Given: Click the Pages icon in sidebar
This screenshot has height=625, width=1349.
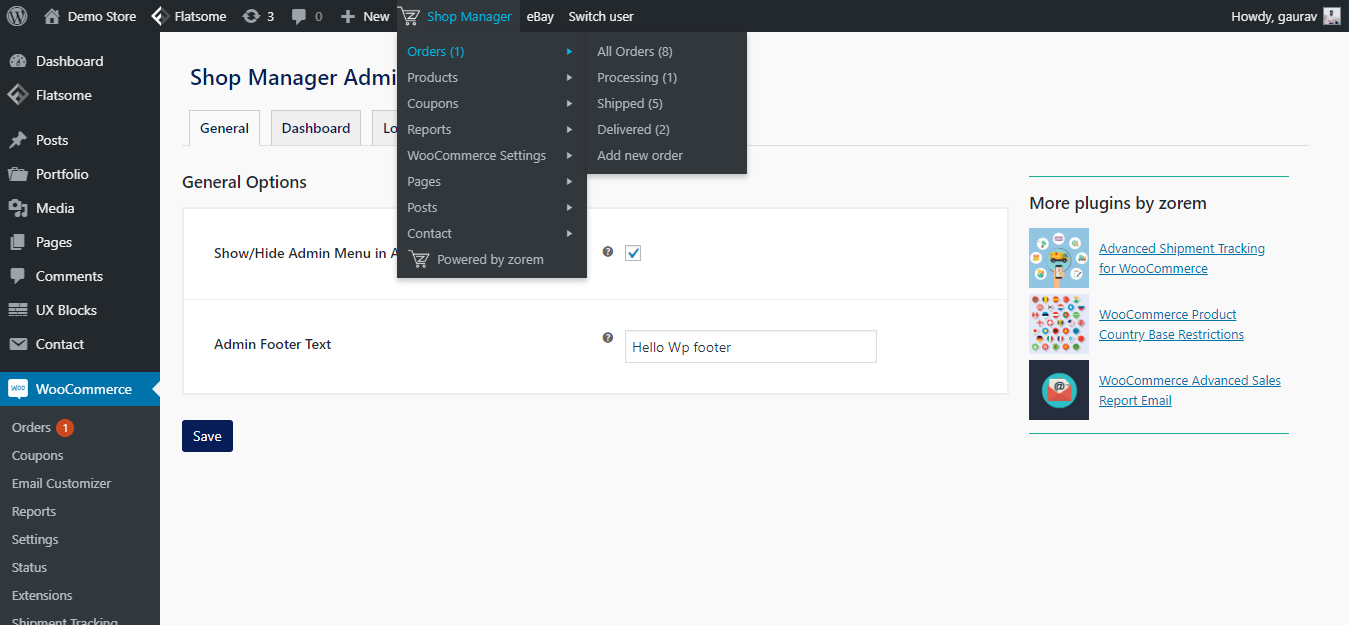Looking at the screenshot, I should tap(18, 242).
